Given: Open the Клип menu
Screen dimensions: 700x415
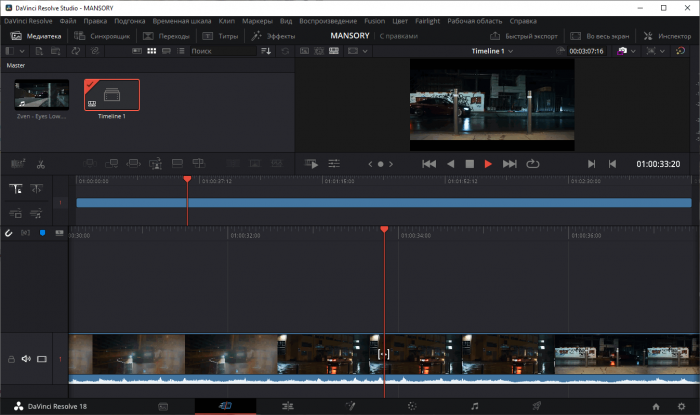Looking at the screenshot, I should tap(226, 21).
